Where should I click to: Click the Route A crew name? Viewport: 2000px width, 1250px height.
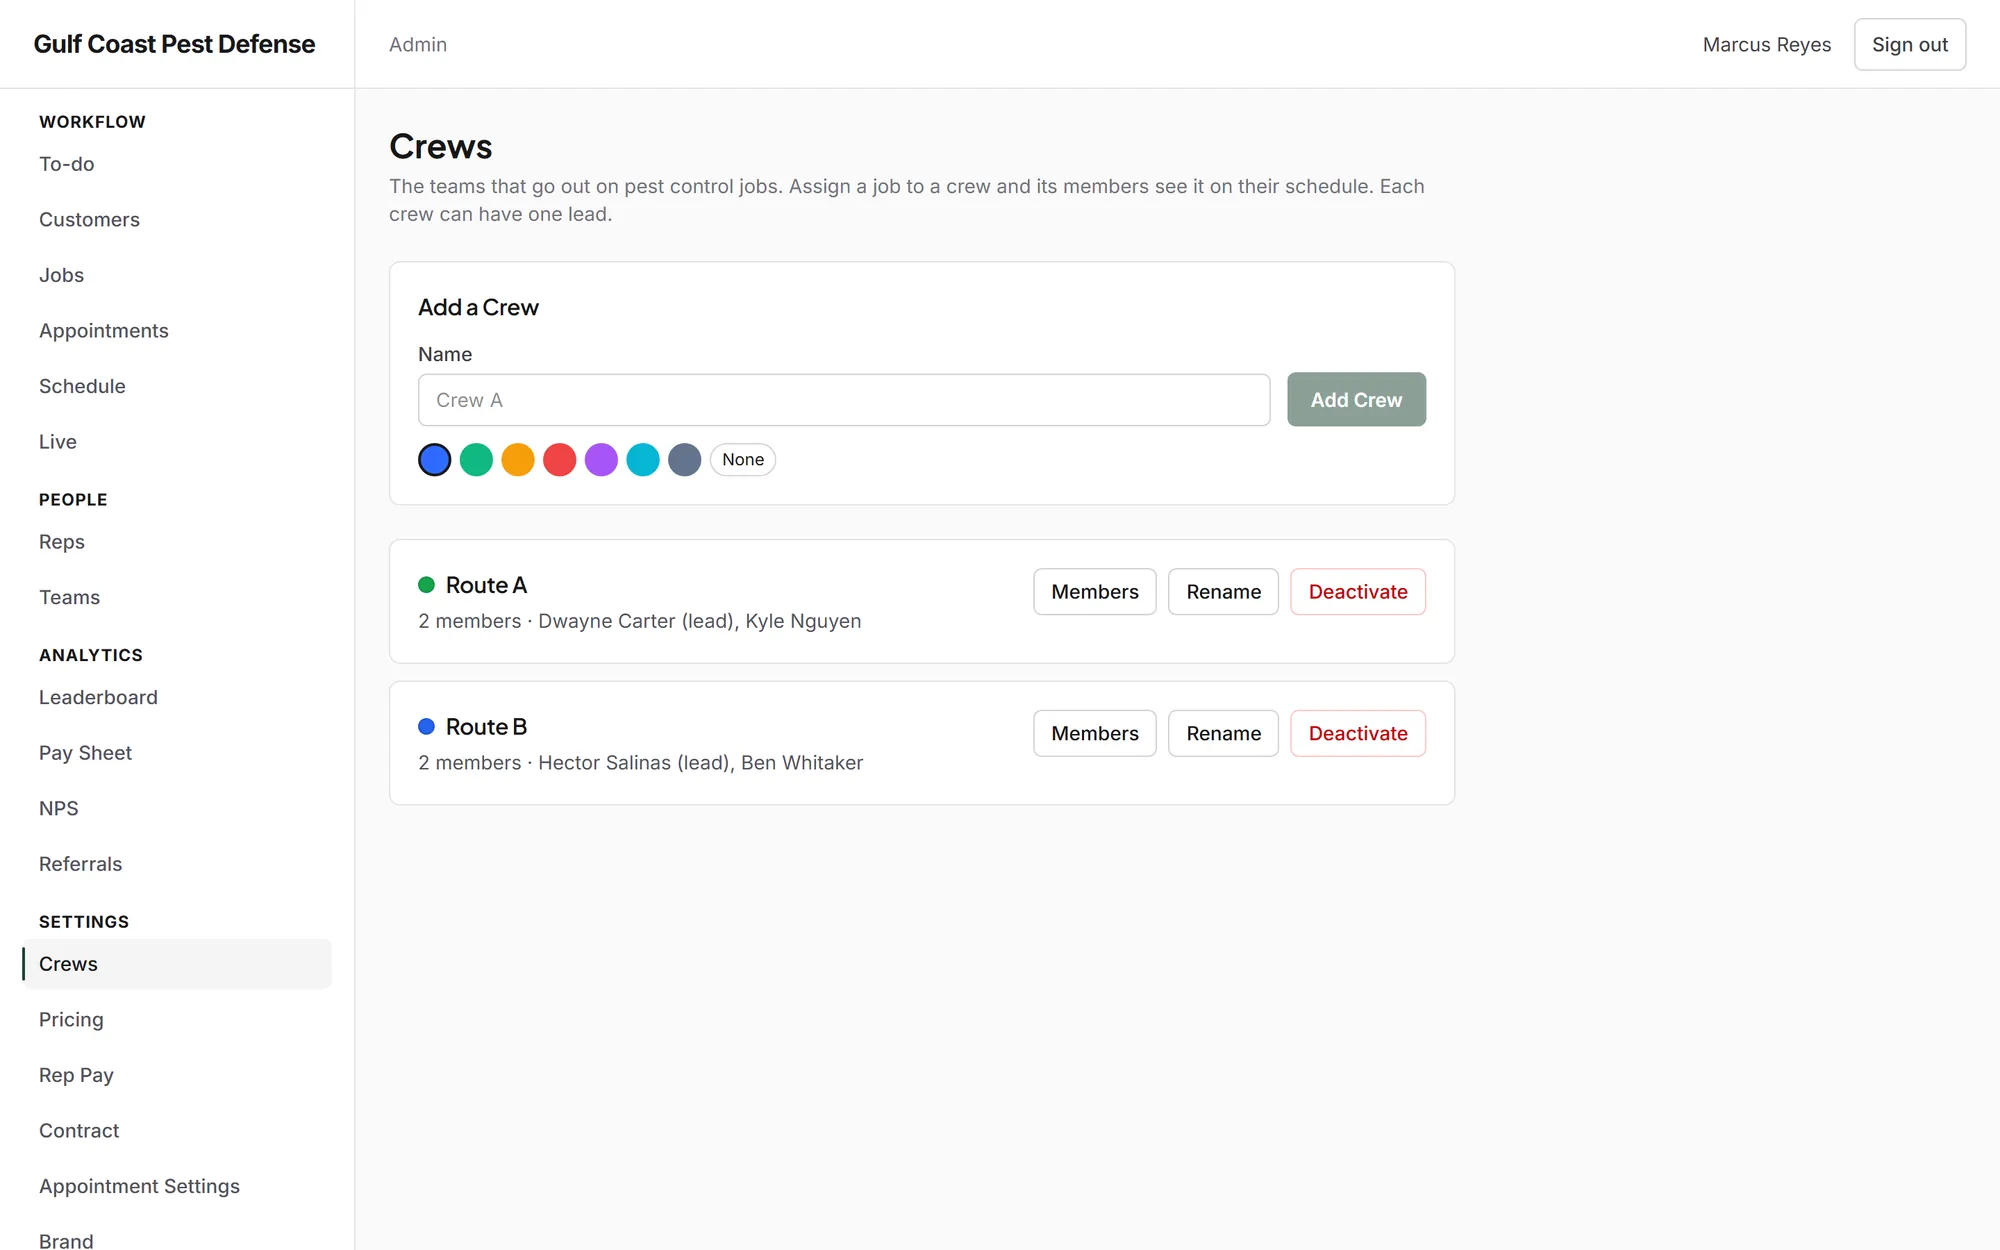pos(486,585)
